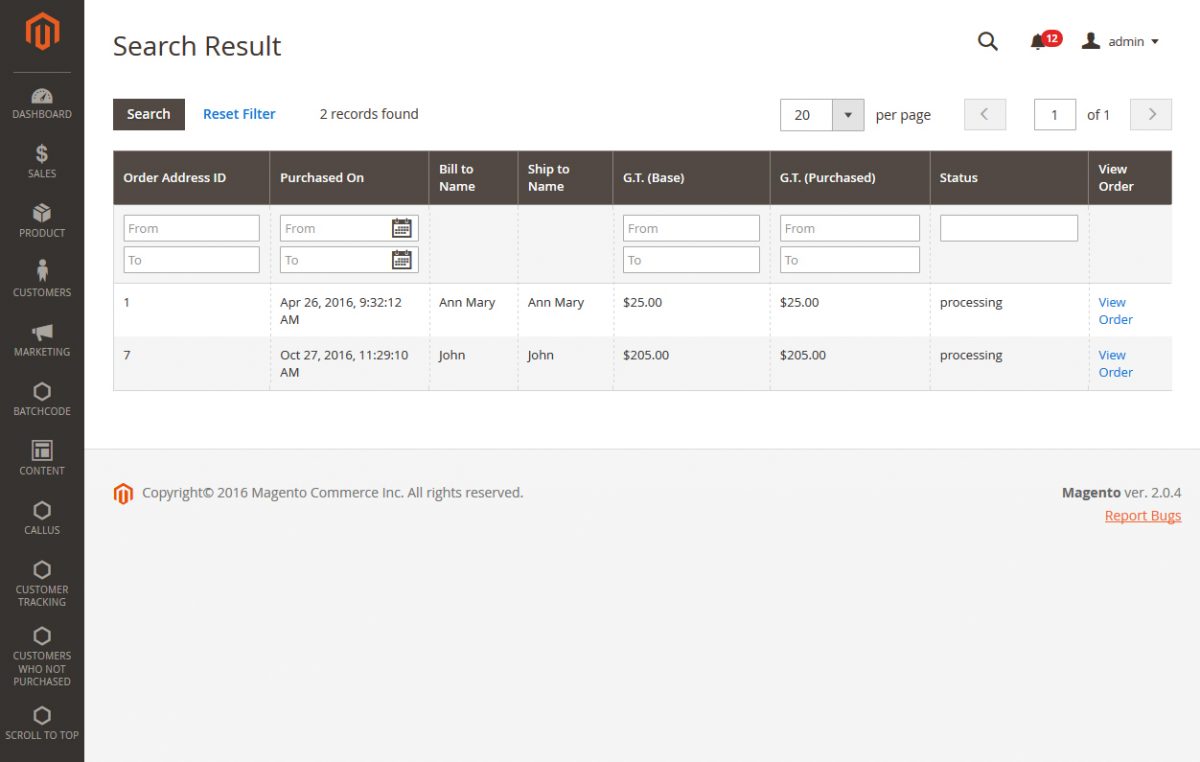Open Customers Who Not Purchased section
This screenshot has width=1200, height=762.
coord(41,650)
